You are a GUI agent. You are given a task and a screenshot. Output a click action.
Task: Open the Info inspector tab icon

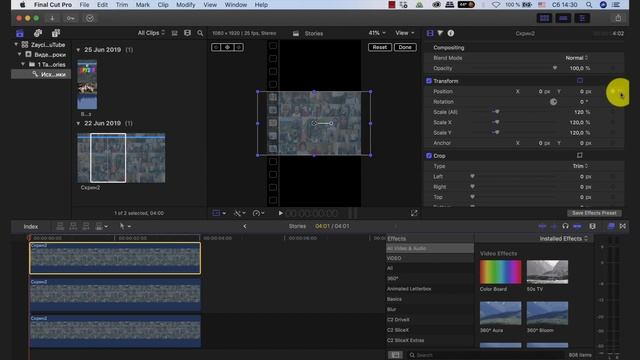(x=451, y=33)
